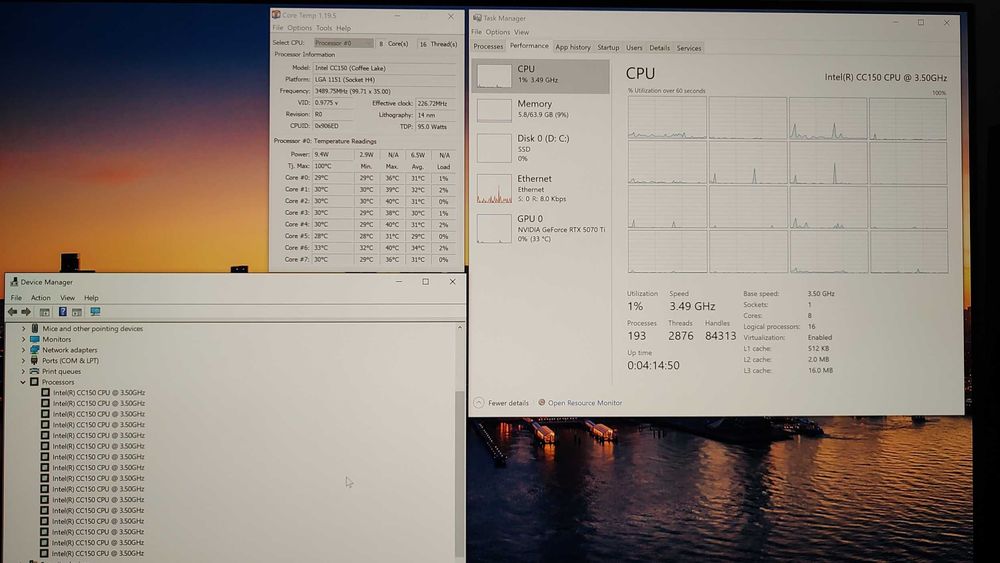
Task: Select the Memory thumbnail in Task Manager
Action: 494,110
